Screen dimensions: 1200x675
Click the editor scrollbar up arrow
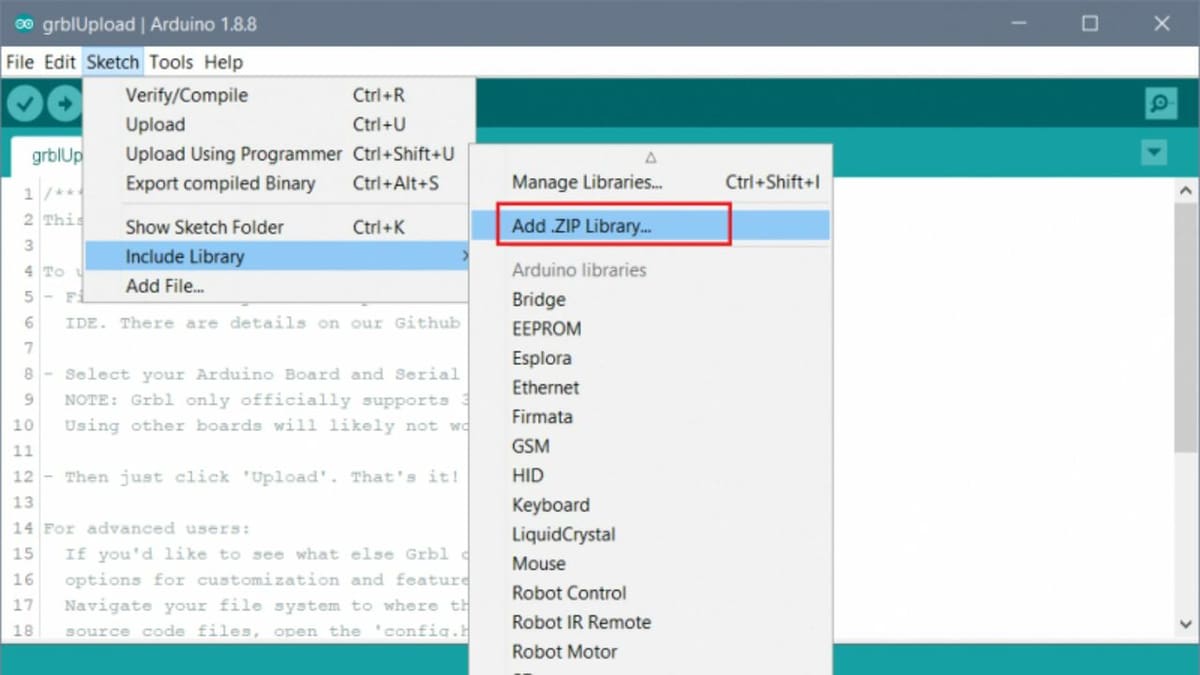1188,190
